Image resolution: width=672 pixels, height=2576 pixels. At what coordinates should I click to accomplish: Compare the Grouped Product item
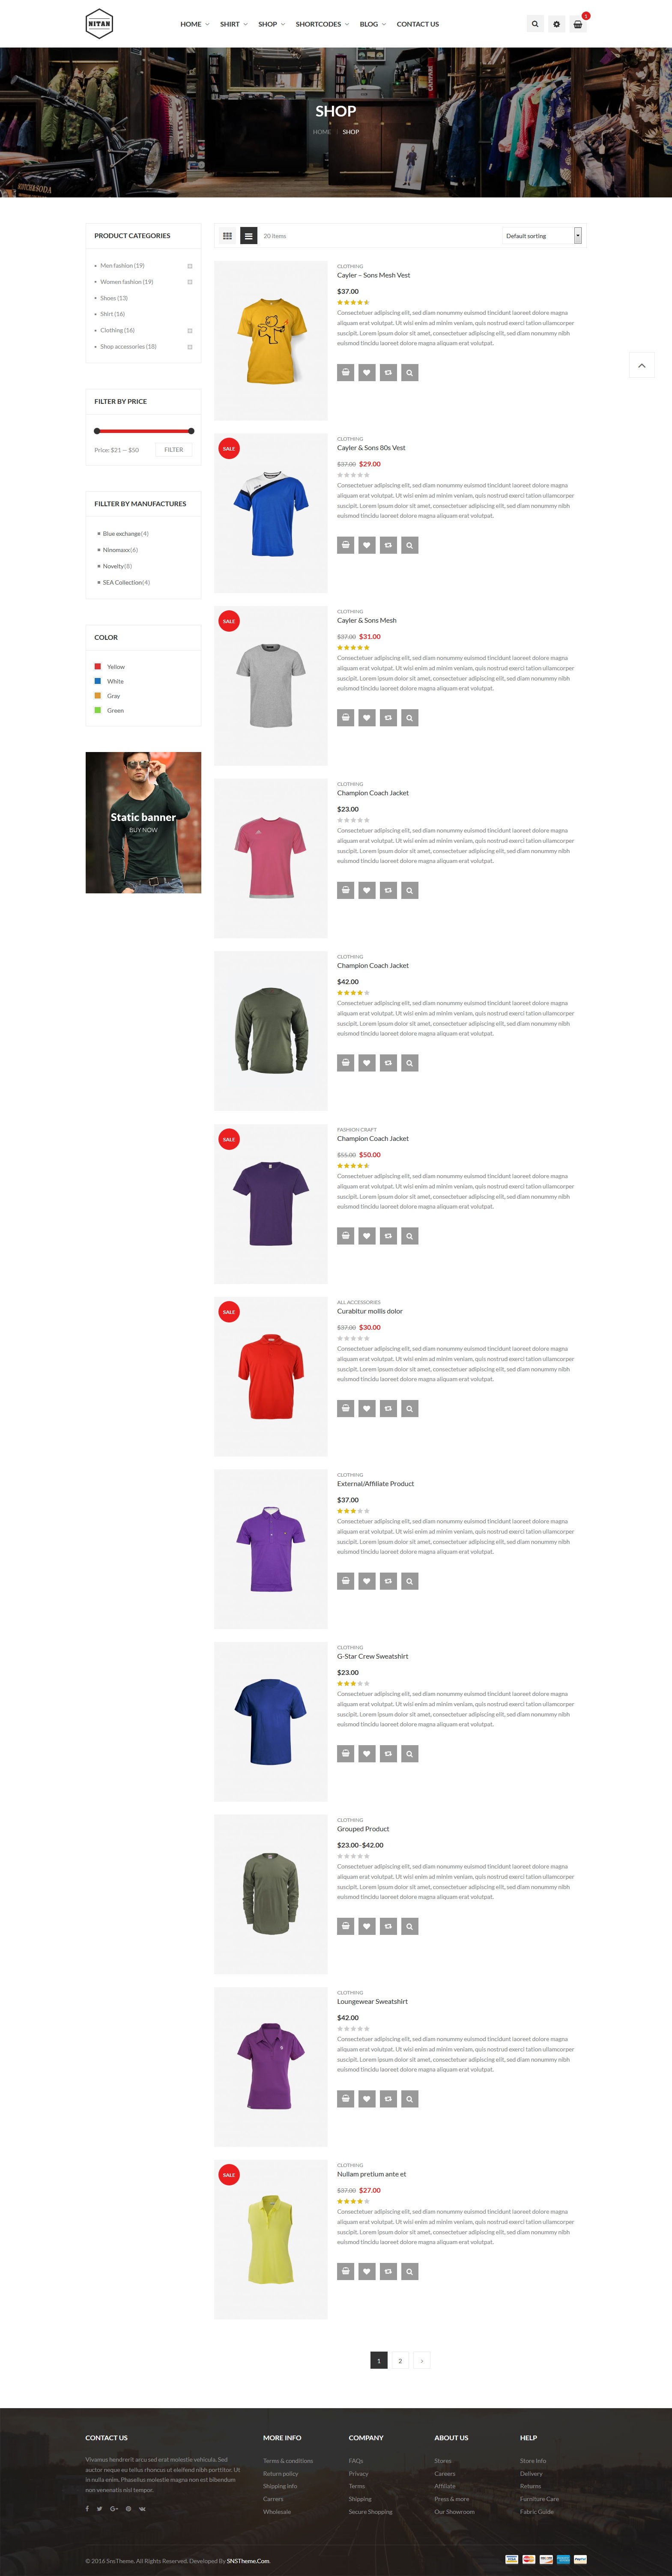(x=388, y=1926)
